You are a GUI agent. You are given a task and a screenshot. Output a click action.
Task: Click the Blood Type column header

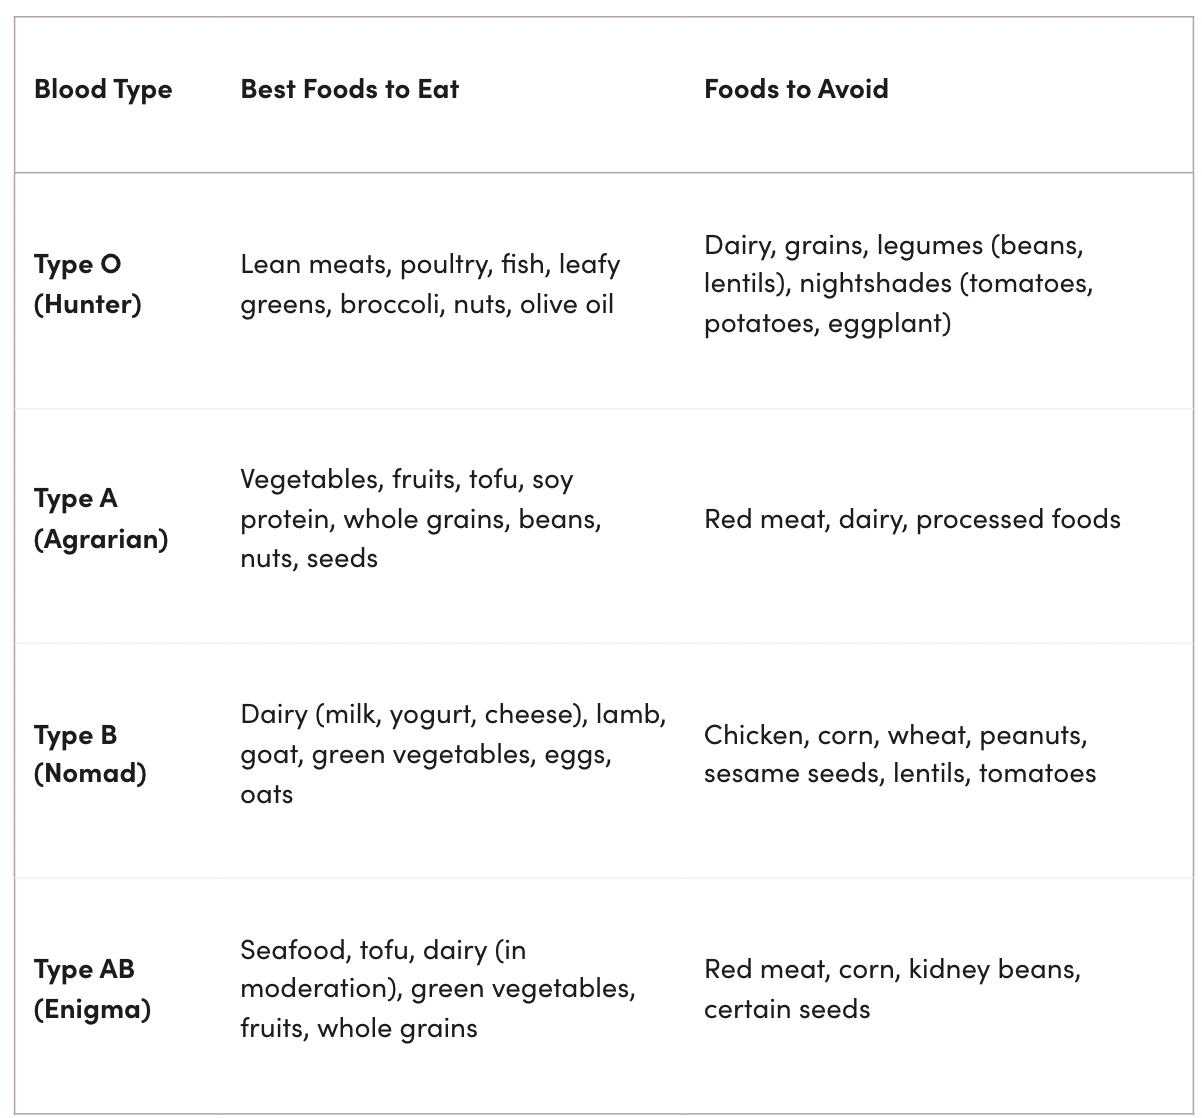(x=103, y=89)
